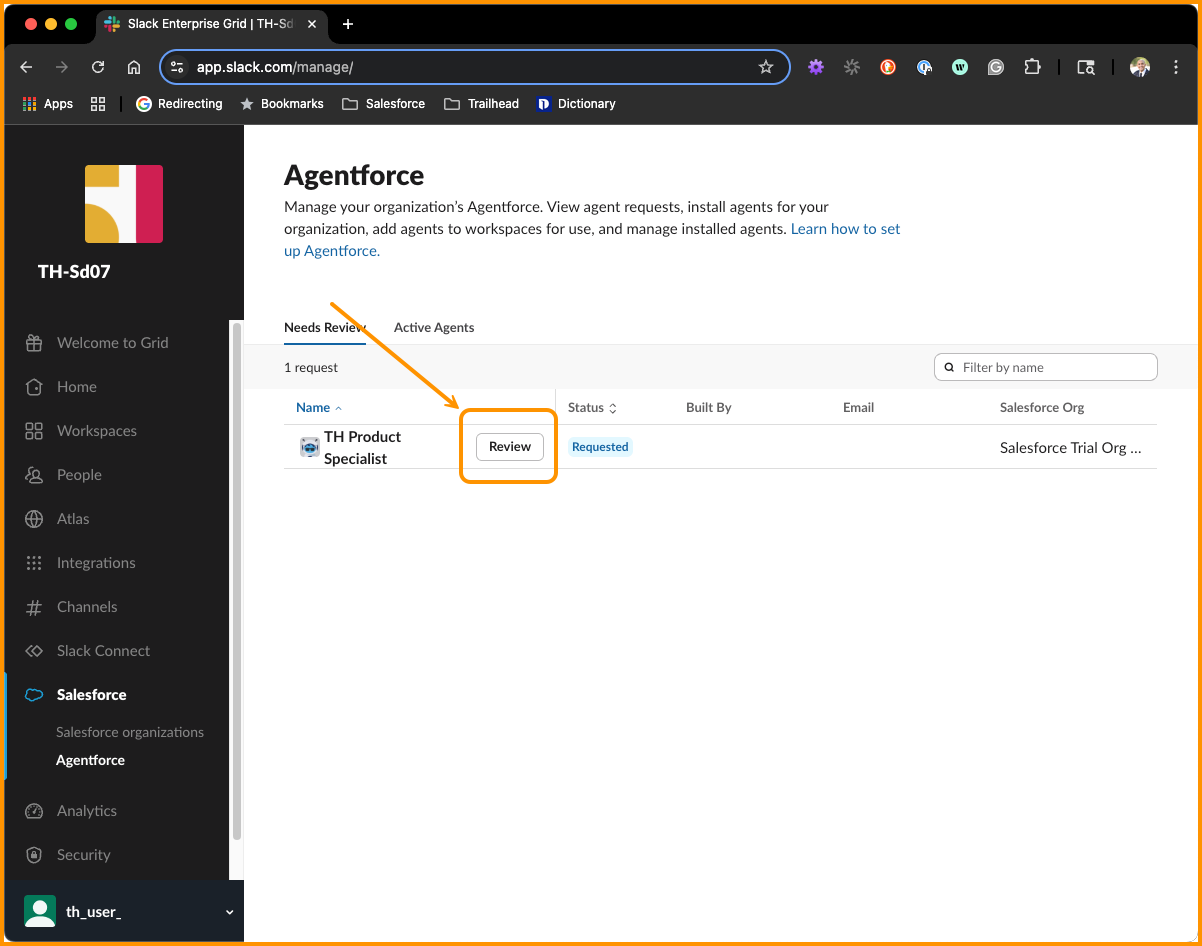This screenshot has height=946, width=1202.
Task: Close the Slack Enterprise Grid tab
Action: (x=312, y=24)
